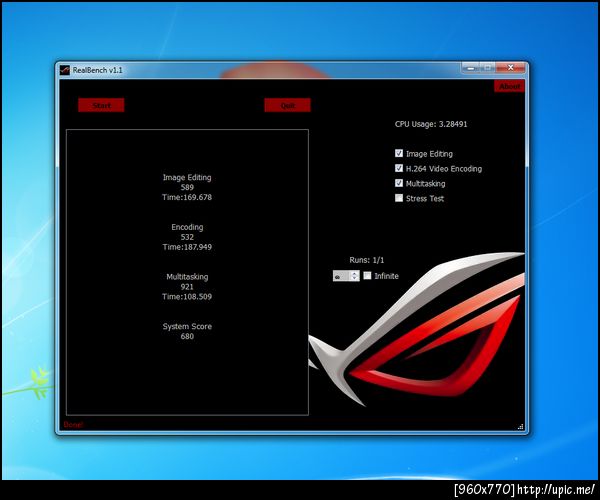Click the Image Editing score '589'
Screen dimensions: 600x500
pyautogui.click(x=187, y=187)
